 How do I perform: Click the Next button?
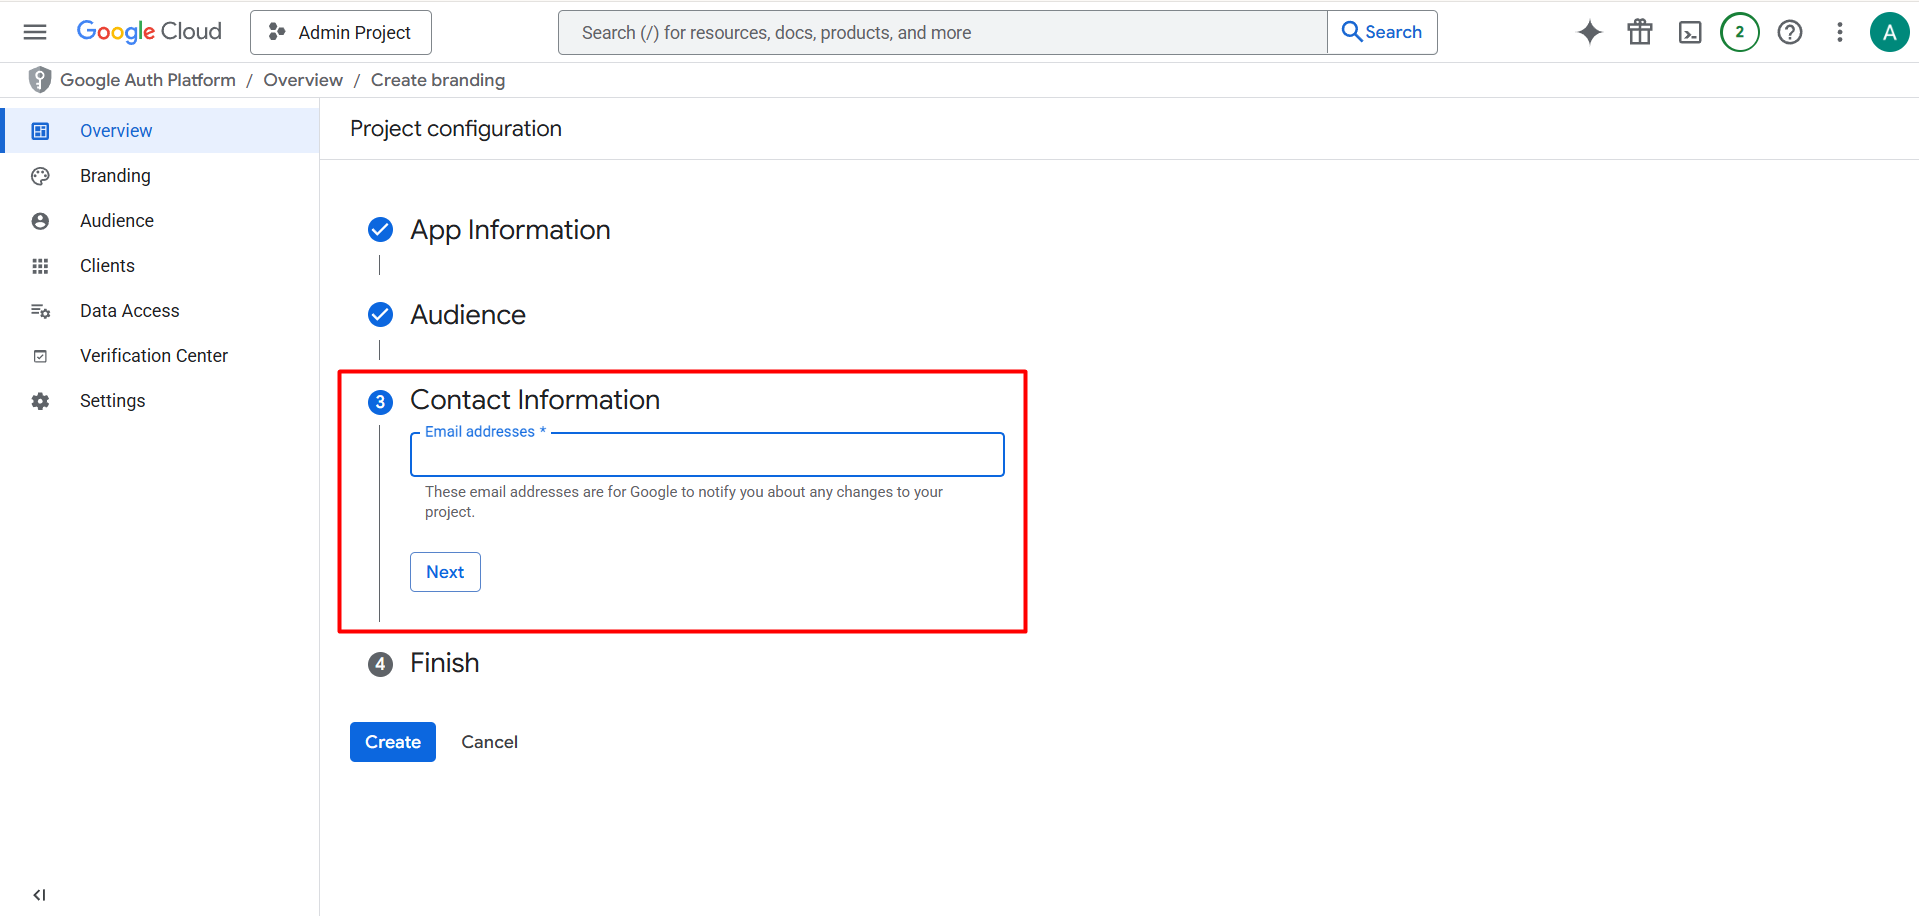(x=445, y=572)
